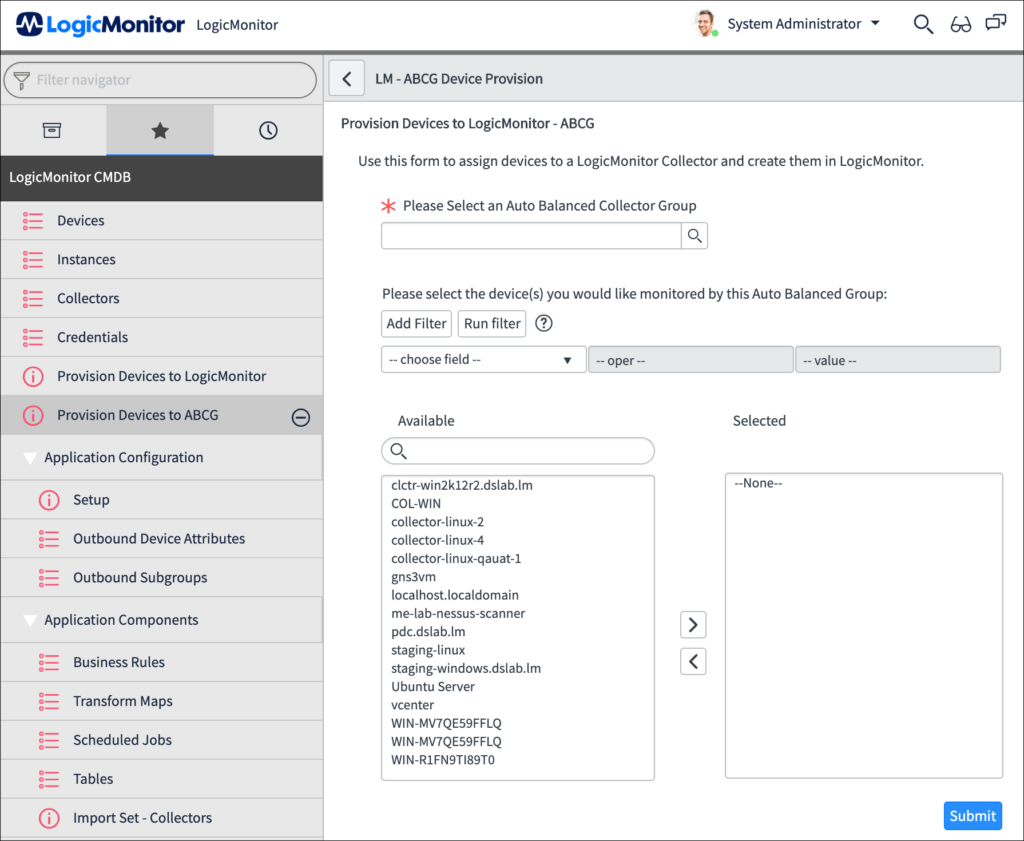This screenshot has width=1024, height=841.
Task: Open the System Administrator user menu
Action: coord(795,23)
